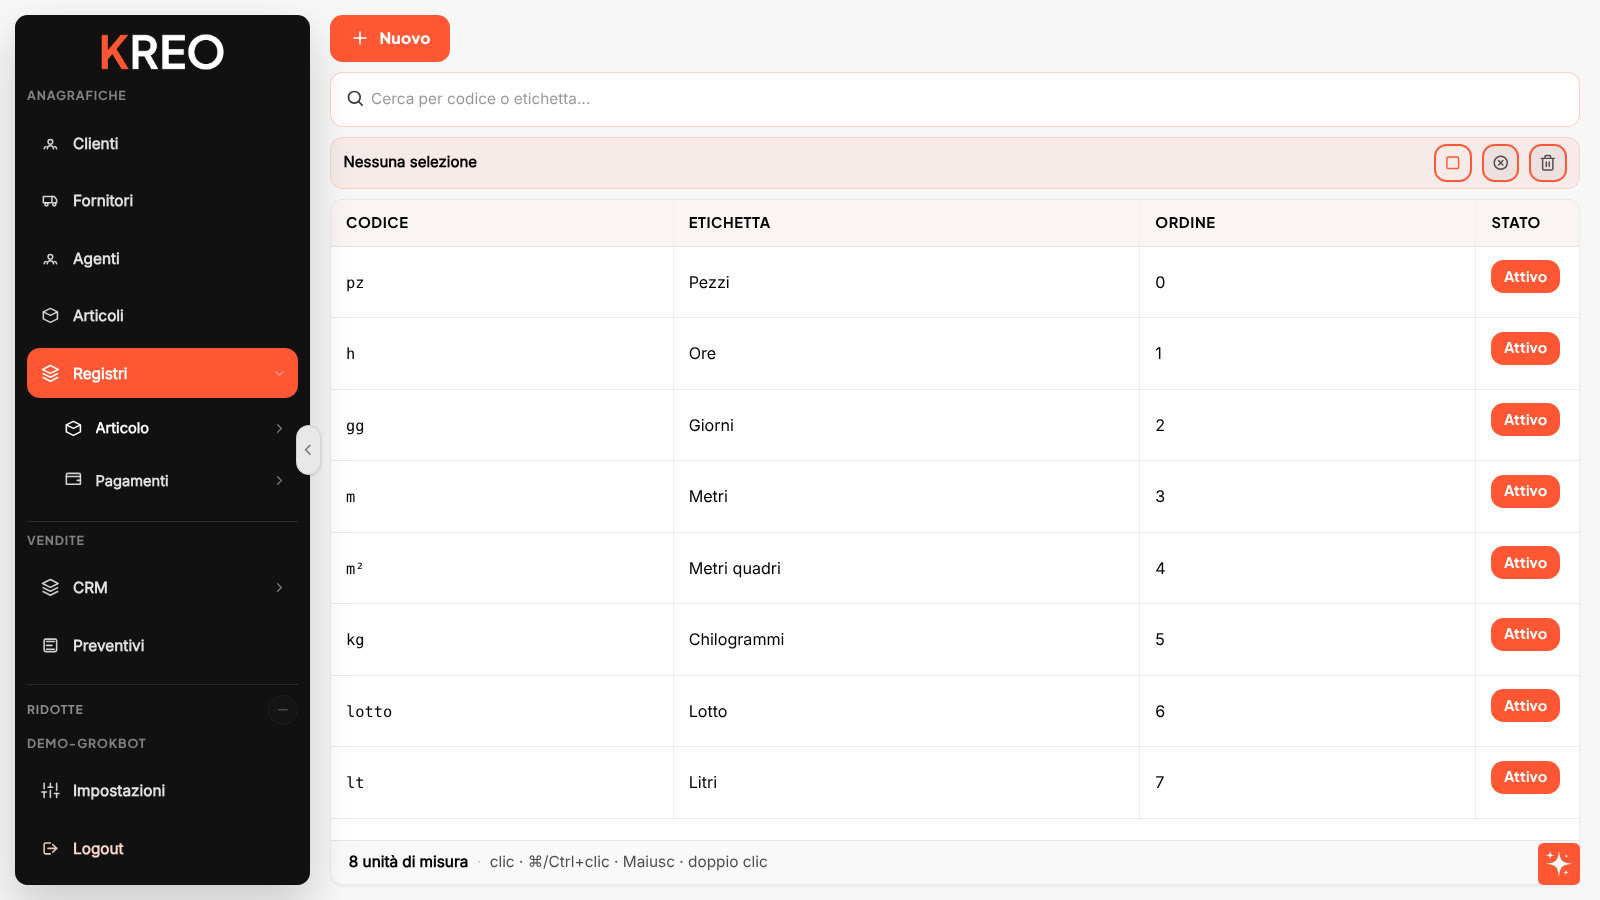Select the row with code pz

pos(955,282)
